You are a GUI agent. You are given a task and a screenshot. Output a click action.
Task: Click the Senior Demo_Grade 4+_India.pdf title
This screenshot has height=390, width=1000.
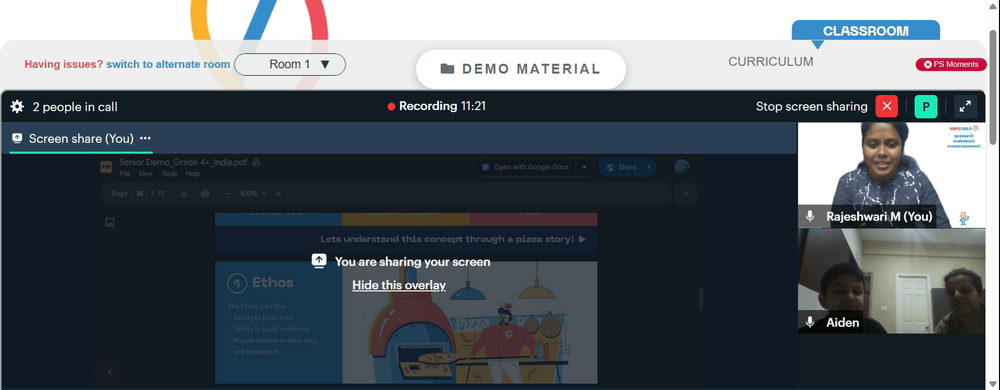pos(183,162)
